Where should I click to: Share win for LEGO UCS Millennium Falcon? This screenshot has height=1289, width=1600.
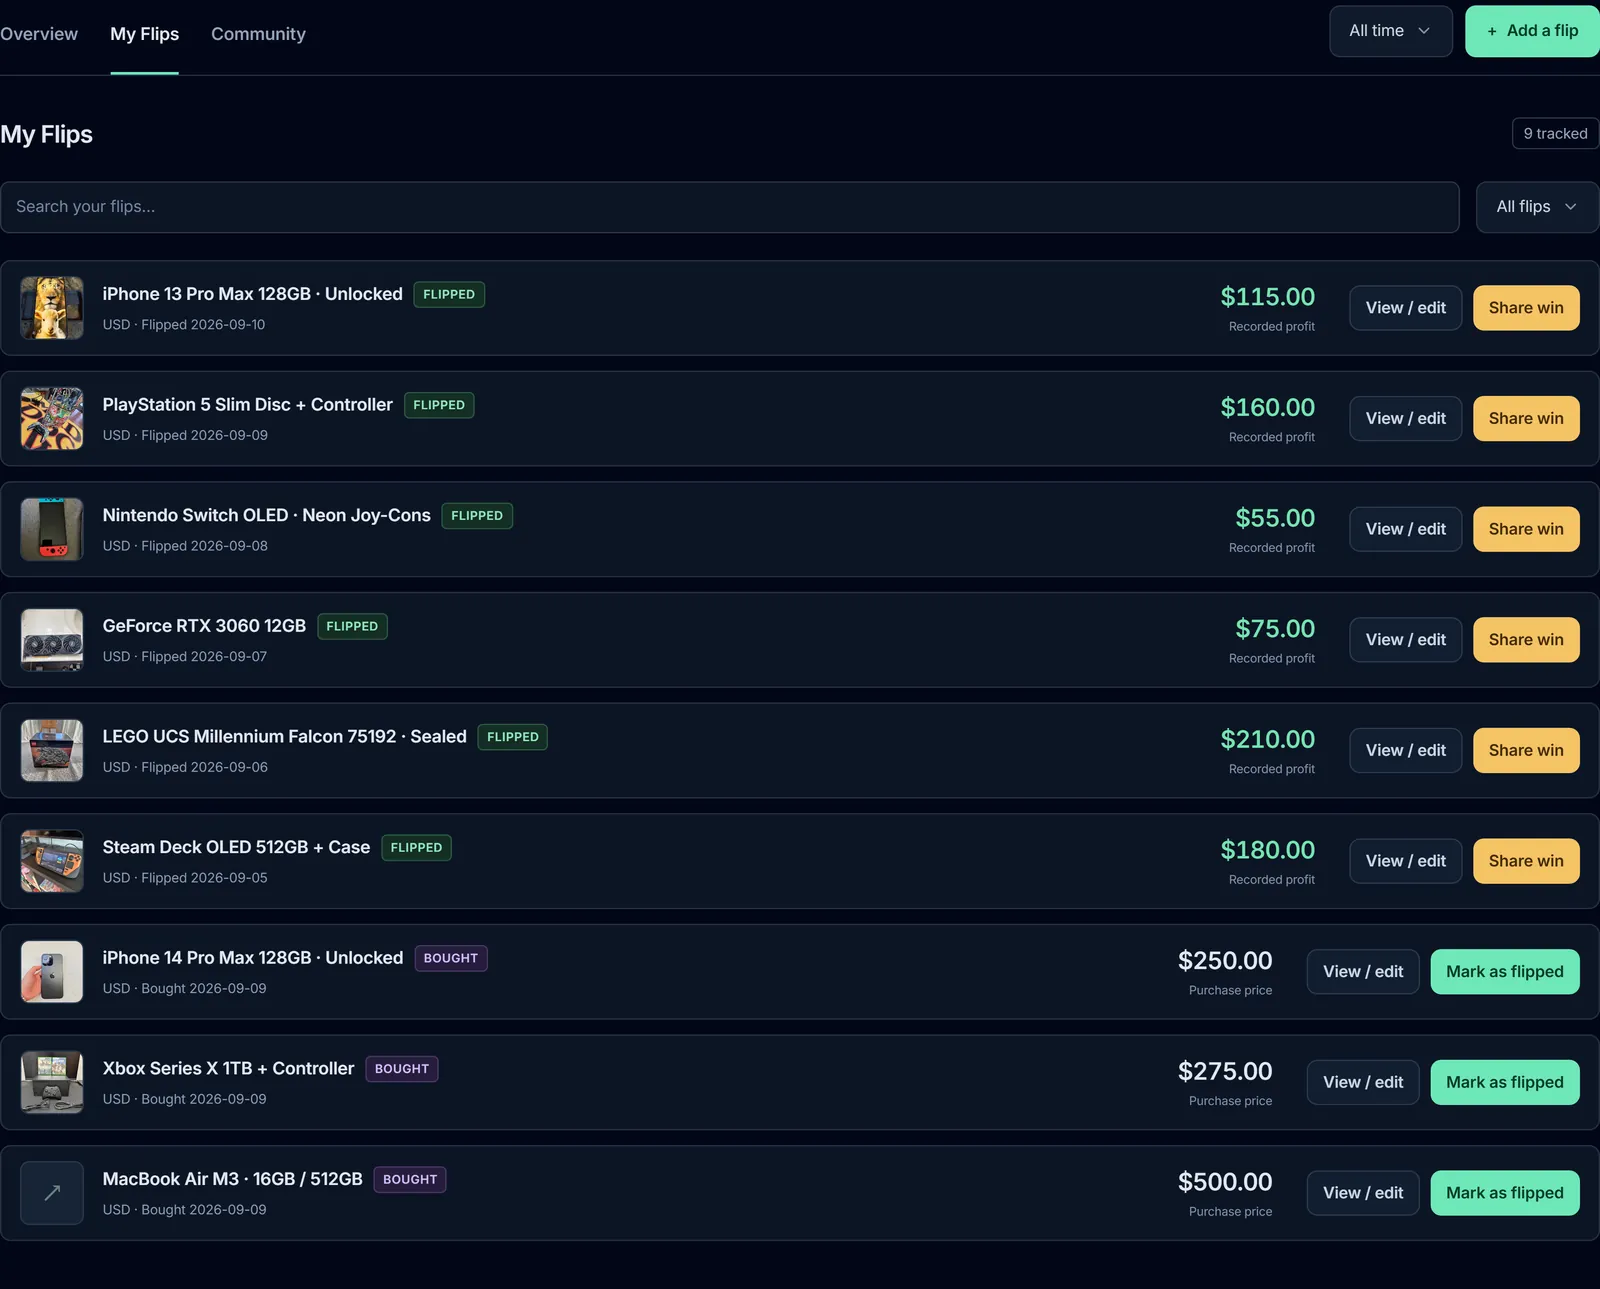pos(1526,750)
